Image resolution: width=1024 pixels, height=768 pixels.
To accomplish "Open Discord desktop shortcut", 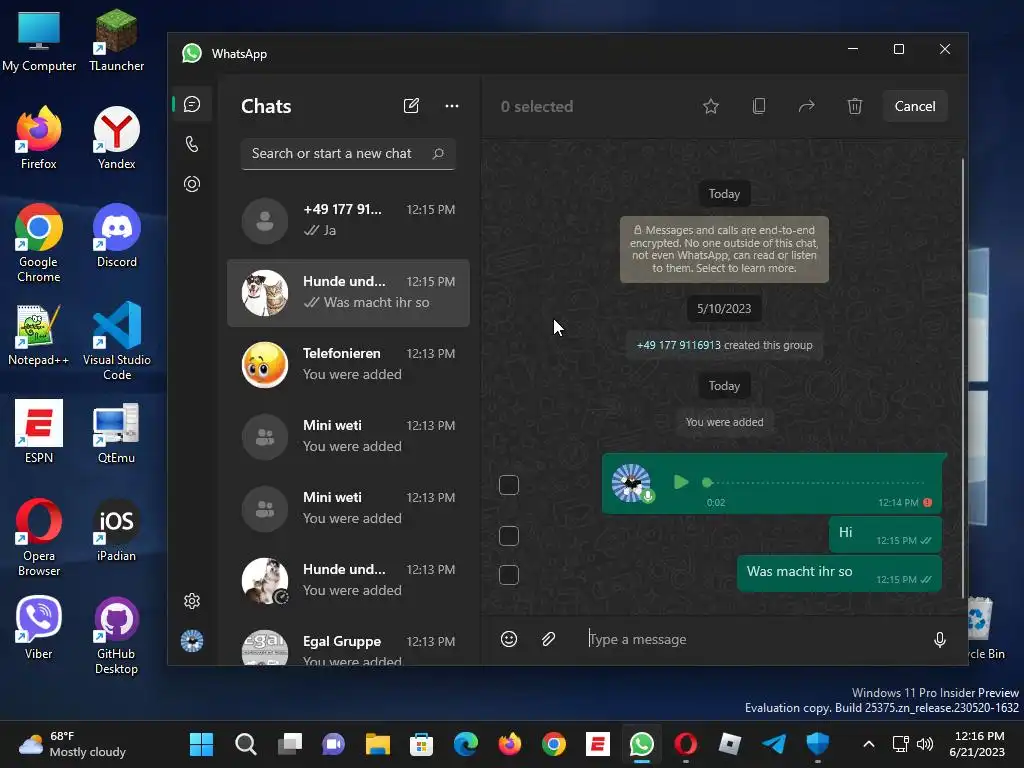I will [116, 236].
